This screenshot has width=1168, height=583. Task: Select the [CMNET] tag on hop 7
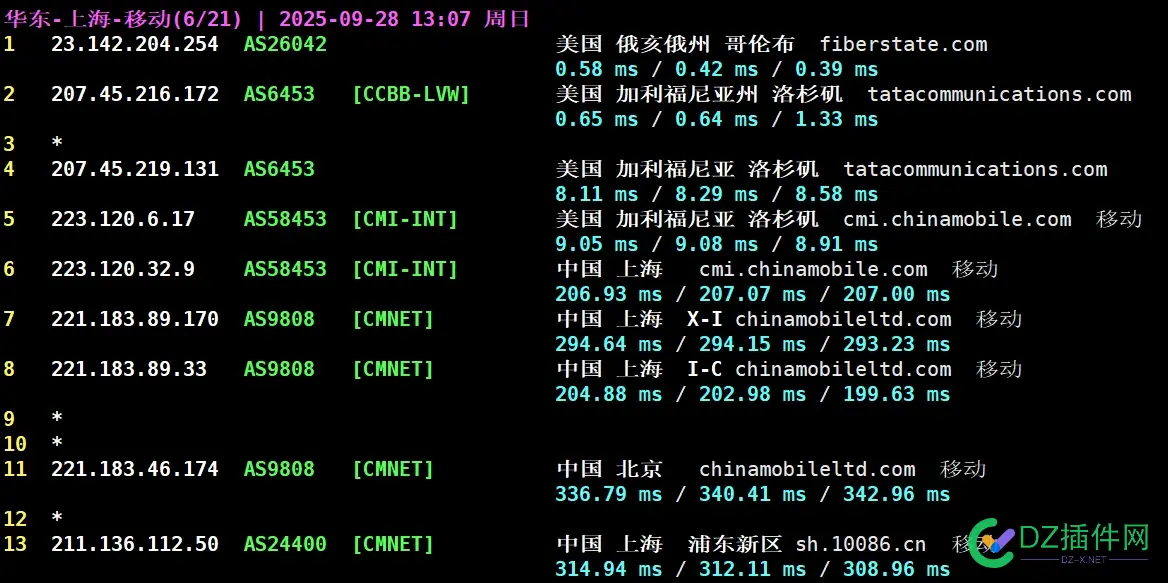[x=392, y=319]
